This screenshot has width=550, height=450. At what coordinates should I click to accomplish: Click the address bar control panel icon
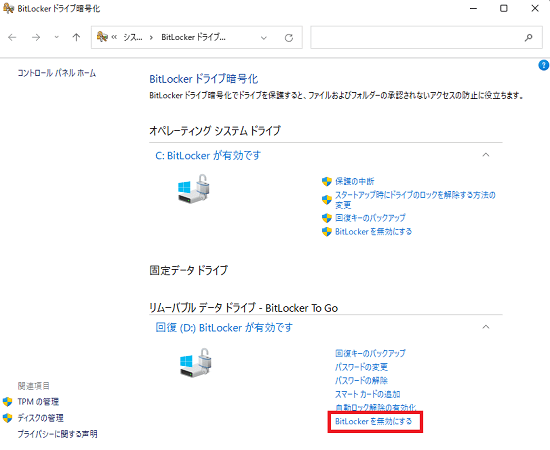pyautogui.click(x=102, y=37)
